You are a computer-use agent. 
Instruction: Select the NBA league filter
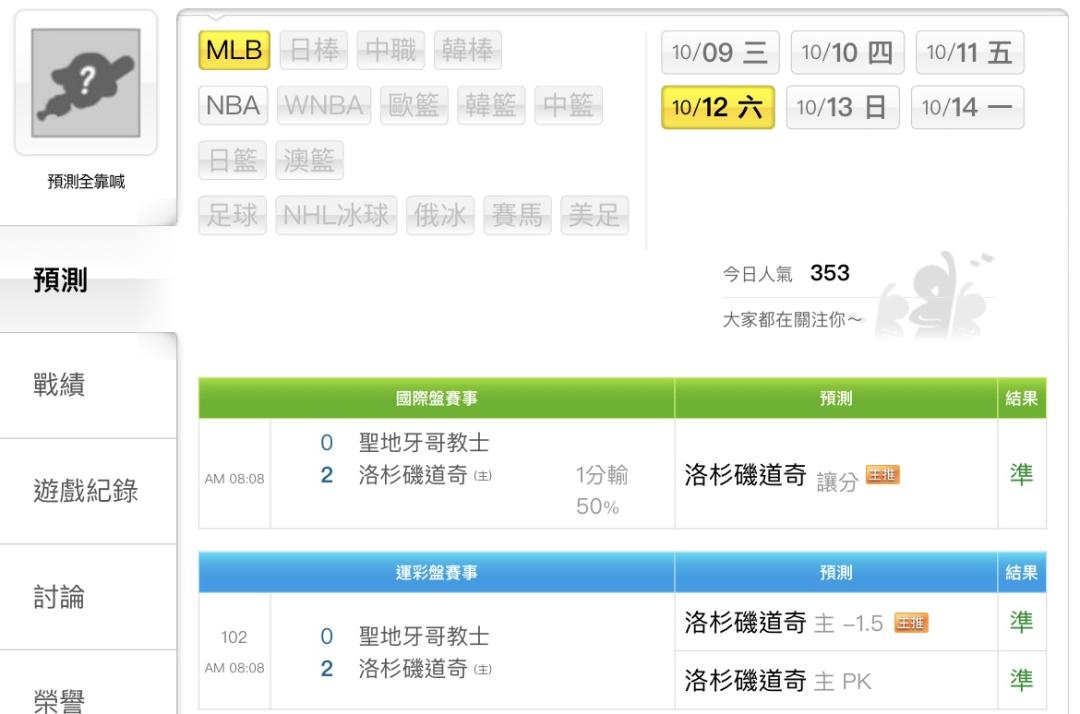pos(234,105)
